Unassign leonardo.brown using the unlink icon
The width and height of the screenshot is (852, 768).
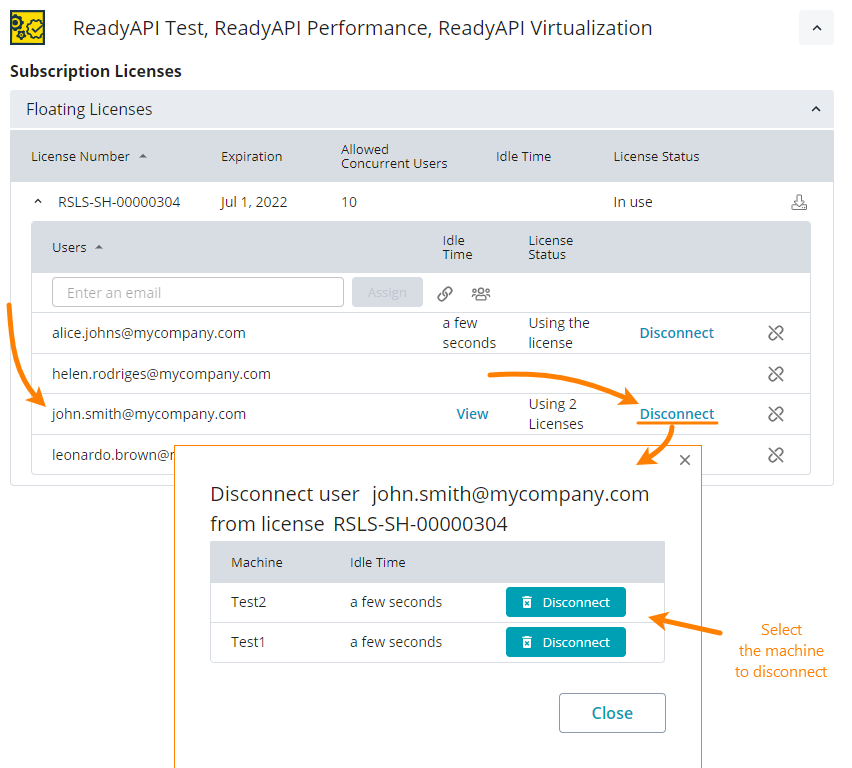click(775, 455)
